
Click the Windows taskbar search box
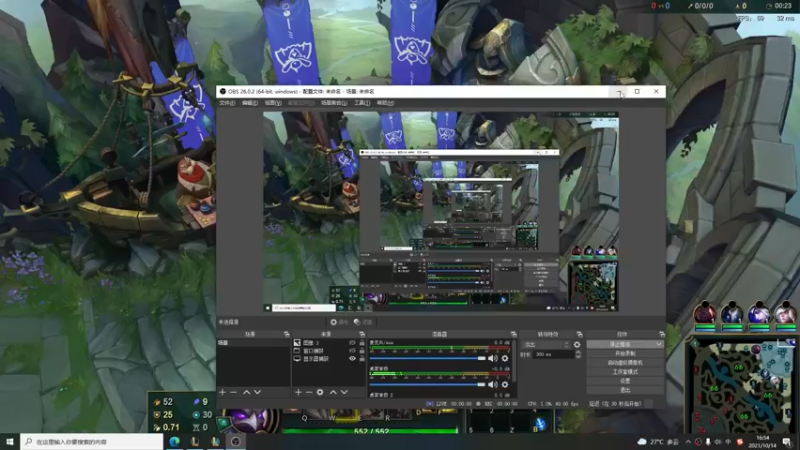(x=92, y=442)
